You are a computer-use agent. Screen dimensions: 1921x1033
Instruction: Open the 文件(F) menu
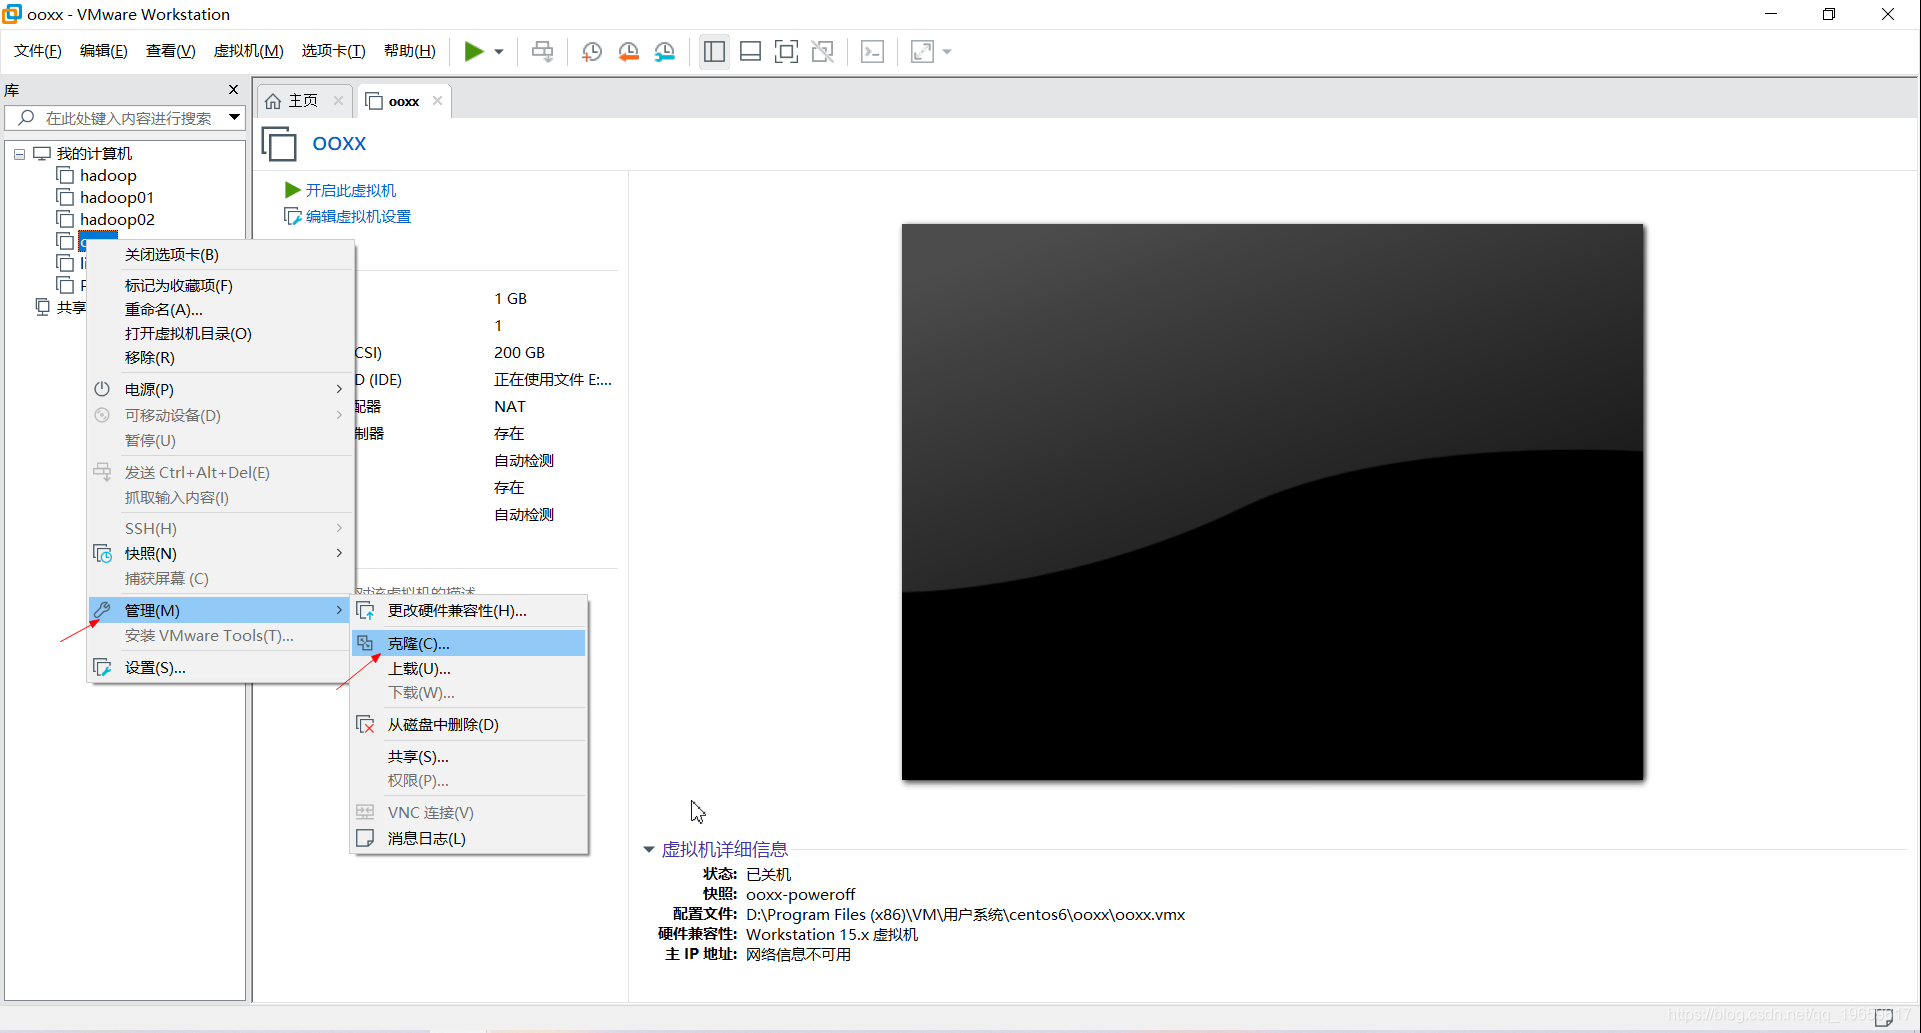click(x=38, y=51)
